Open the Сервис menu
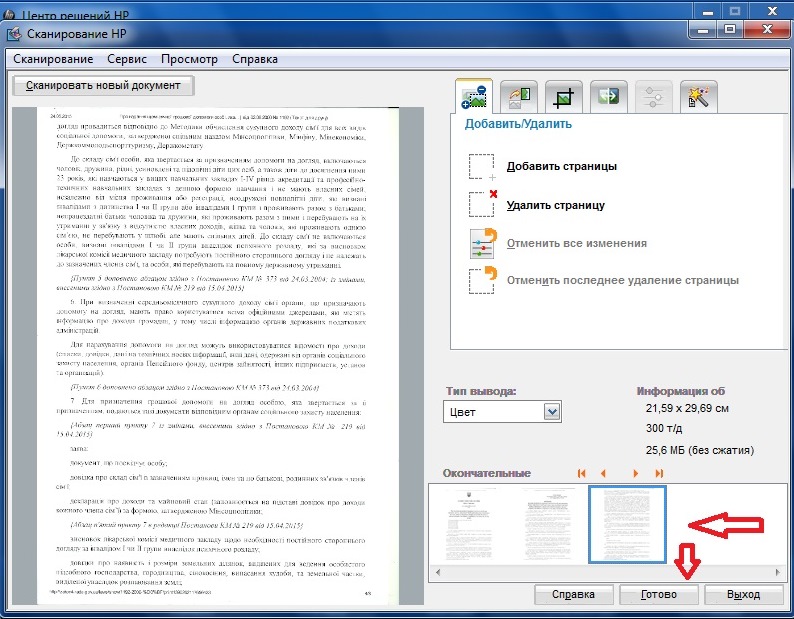This screenshot has height=619, width=794. click(x=127, y=59)
